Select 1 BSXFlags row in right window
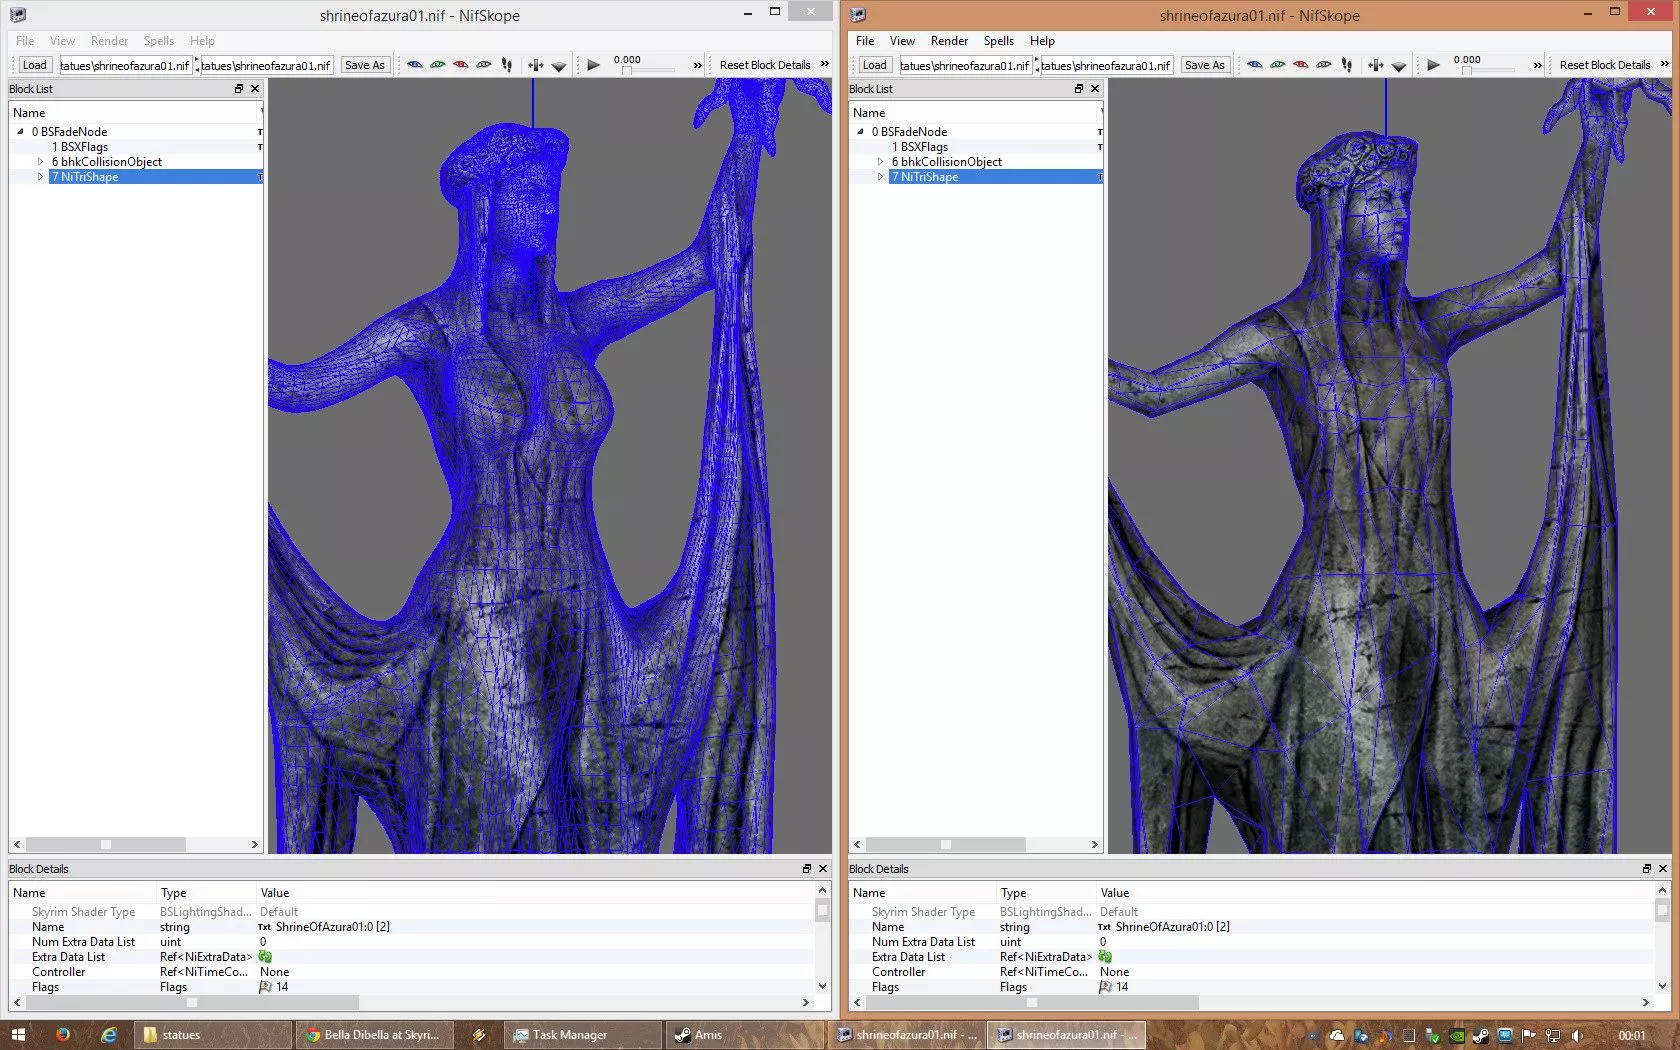Viewport: 1680px width, 1050px height. [976, 147]
